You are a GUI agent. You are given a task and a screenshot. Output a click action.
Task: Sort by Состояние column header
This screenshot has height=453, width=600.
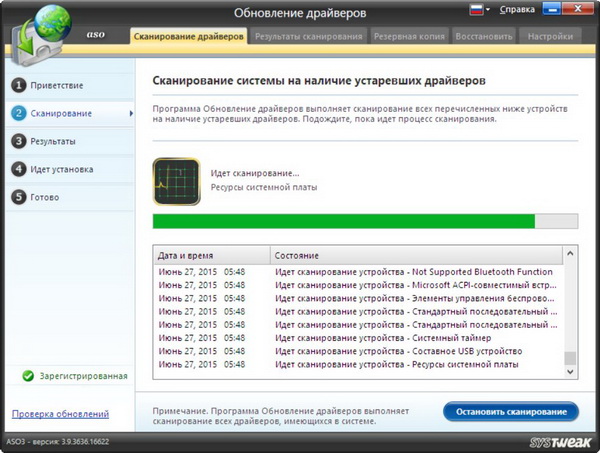[416, 256]
